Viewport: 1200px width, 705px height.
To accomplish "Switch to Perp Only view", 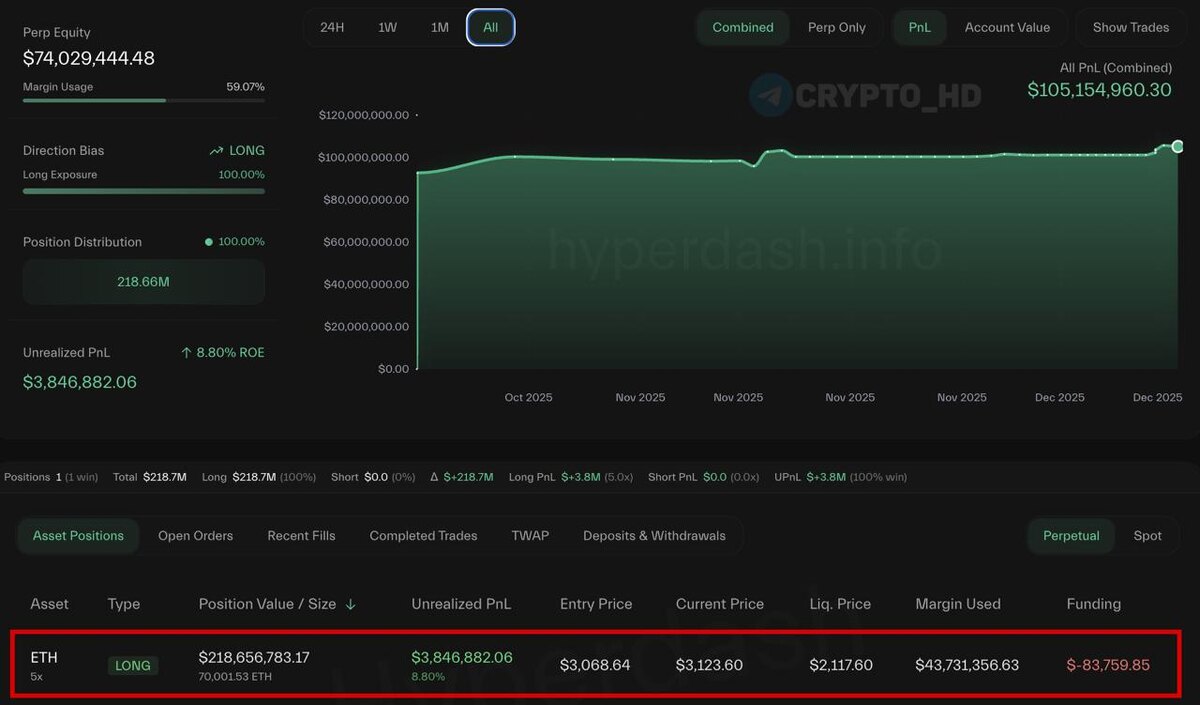I will click(x=837, y=28).
